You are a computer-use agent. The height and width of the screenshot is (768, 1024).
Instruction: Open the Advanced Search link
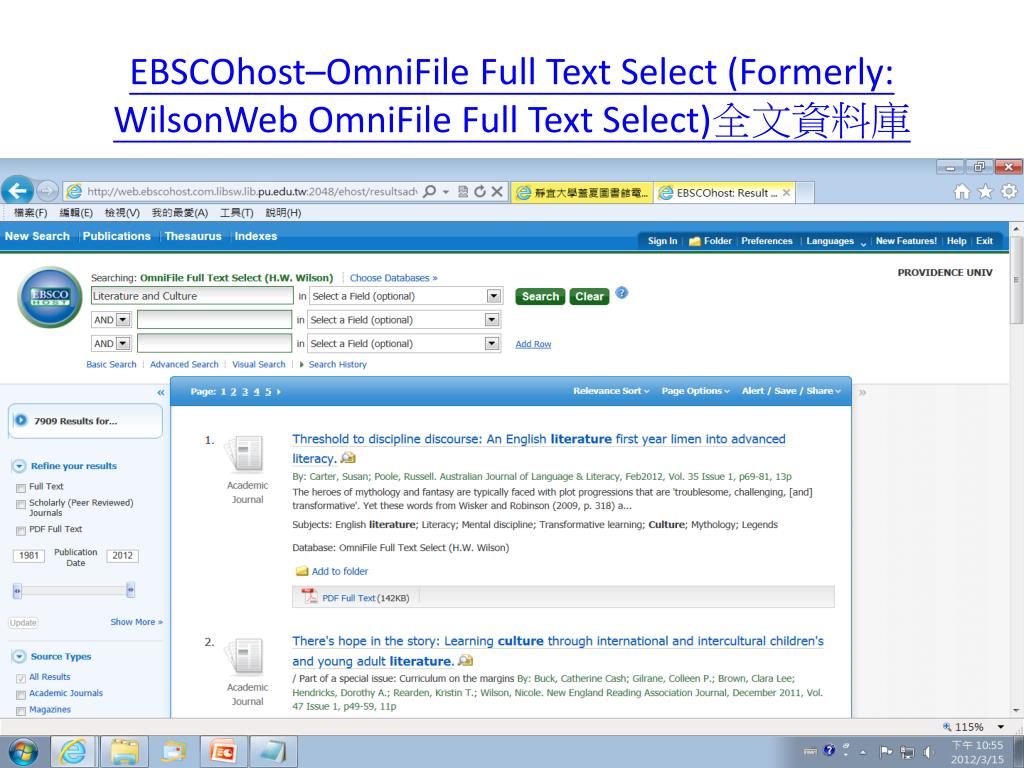pos(184,364)
